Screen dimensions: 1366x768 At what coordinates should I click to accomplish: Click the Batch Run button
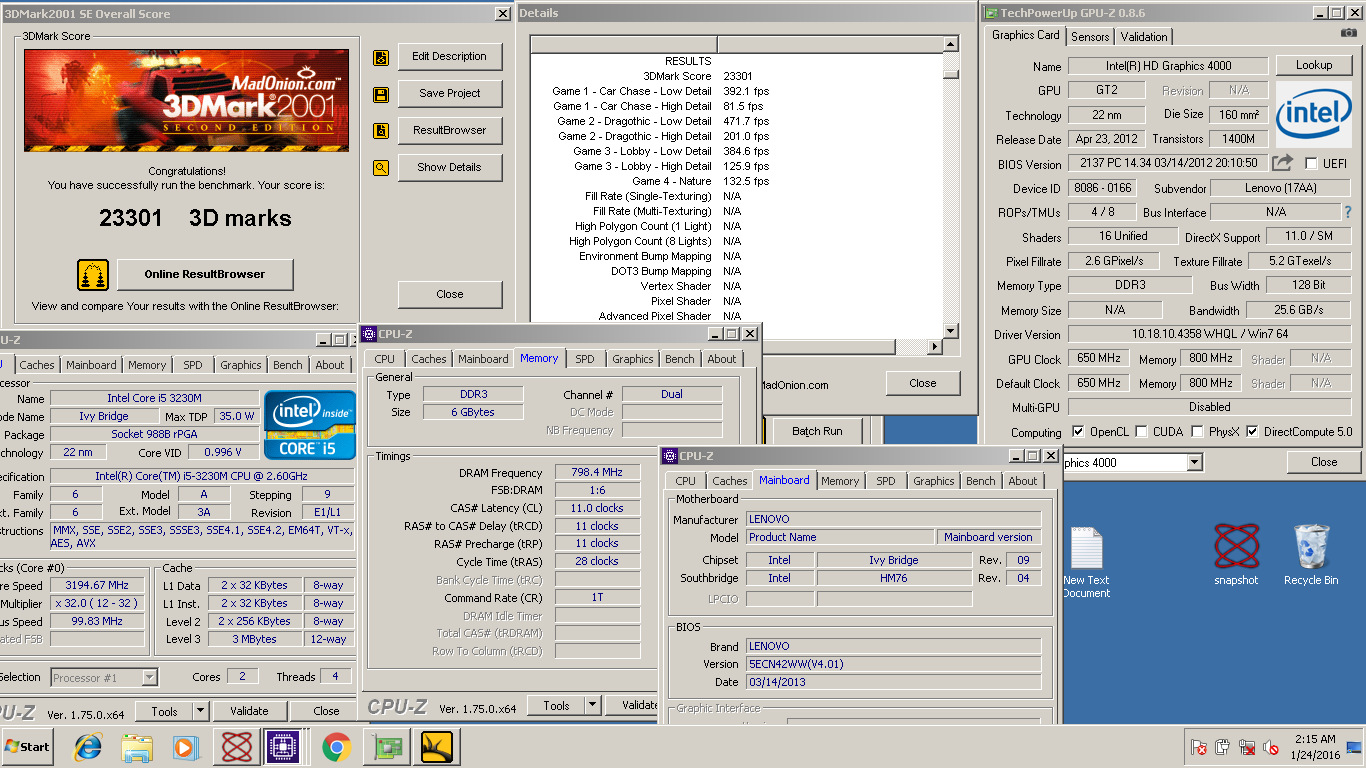[817, 431]
